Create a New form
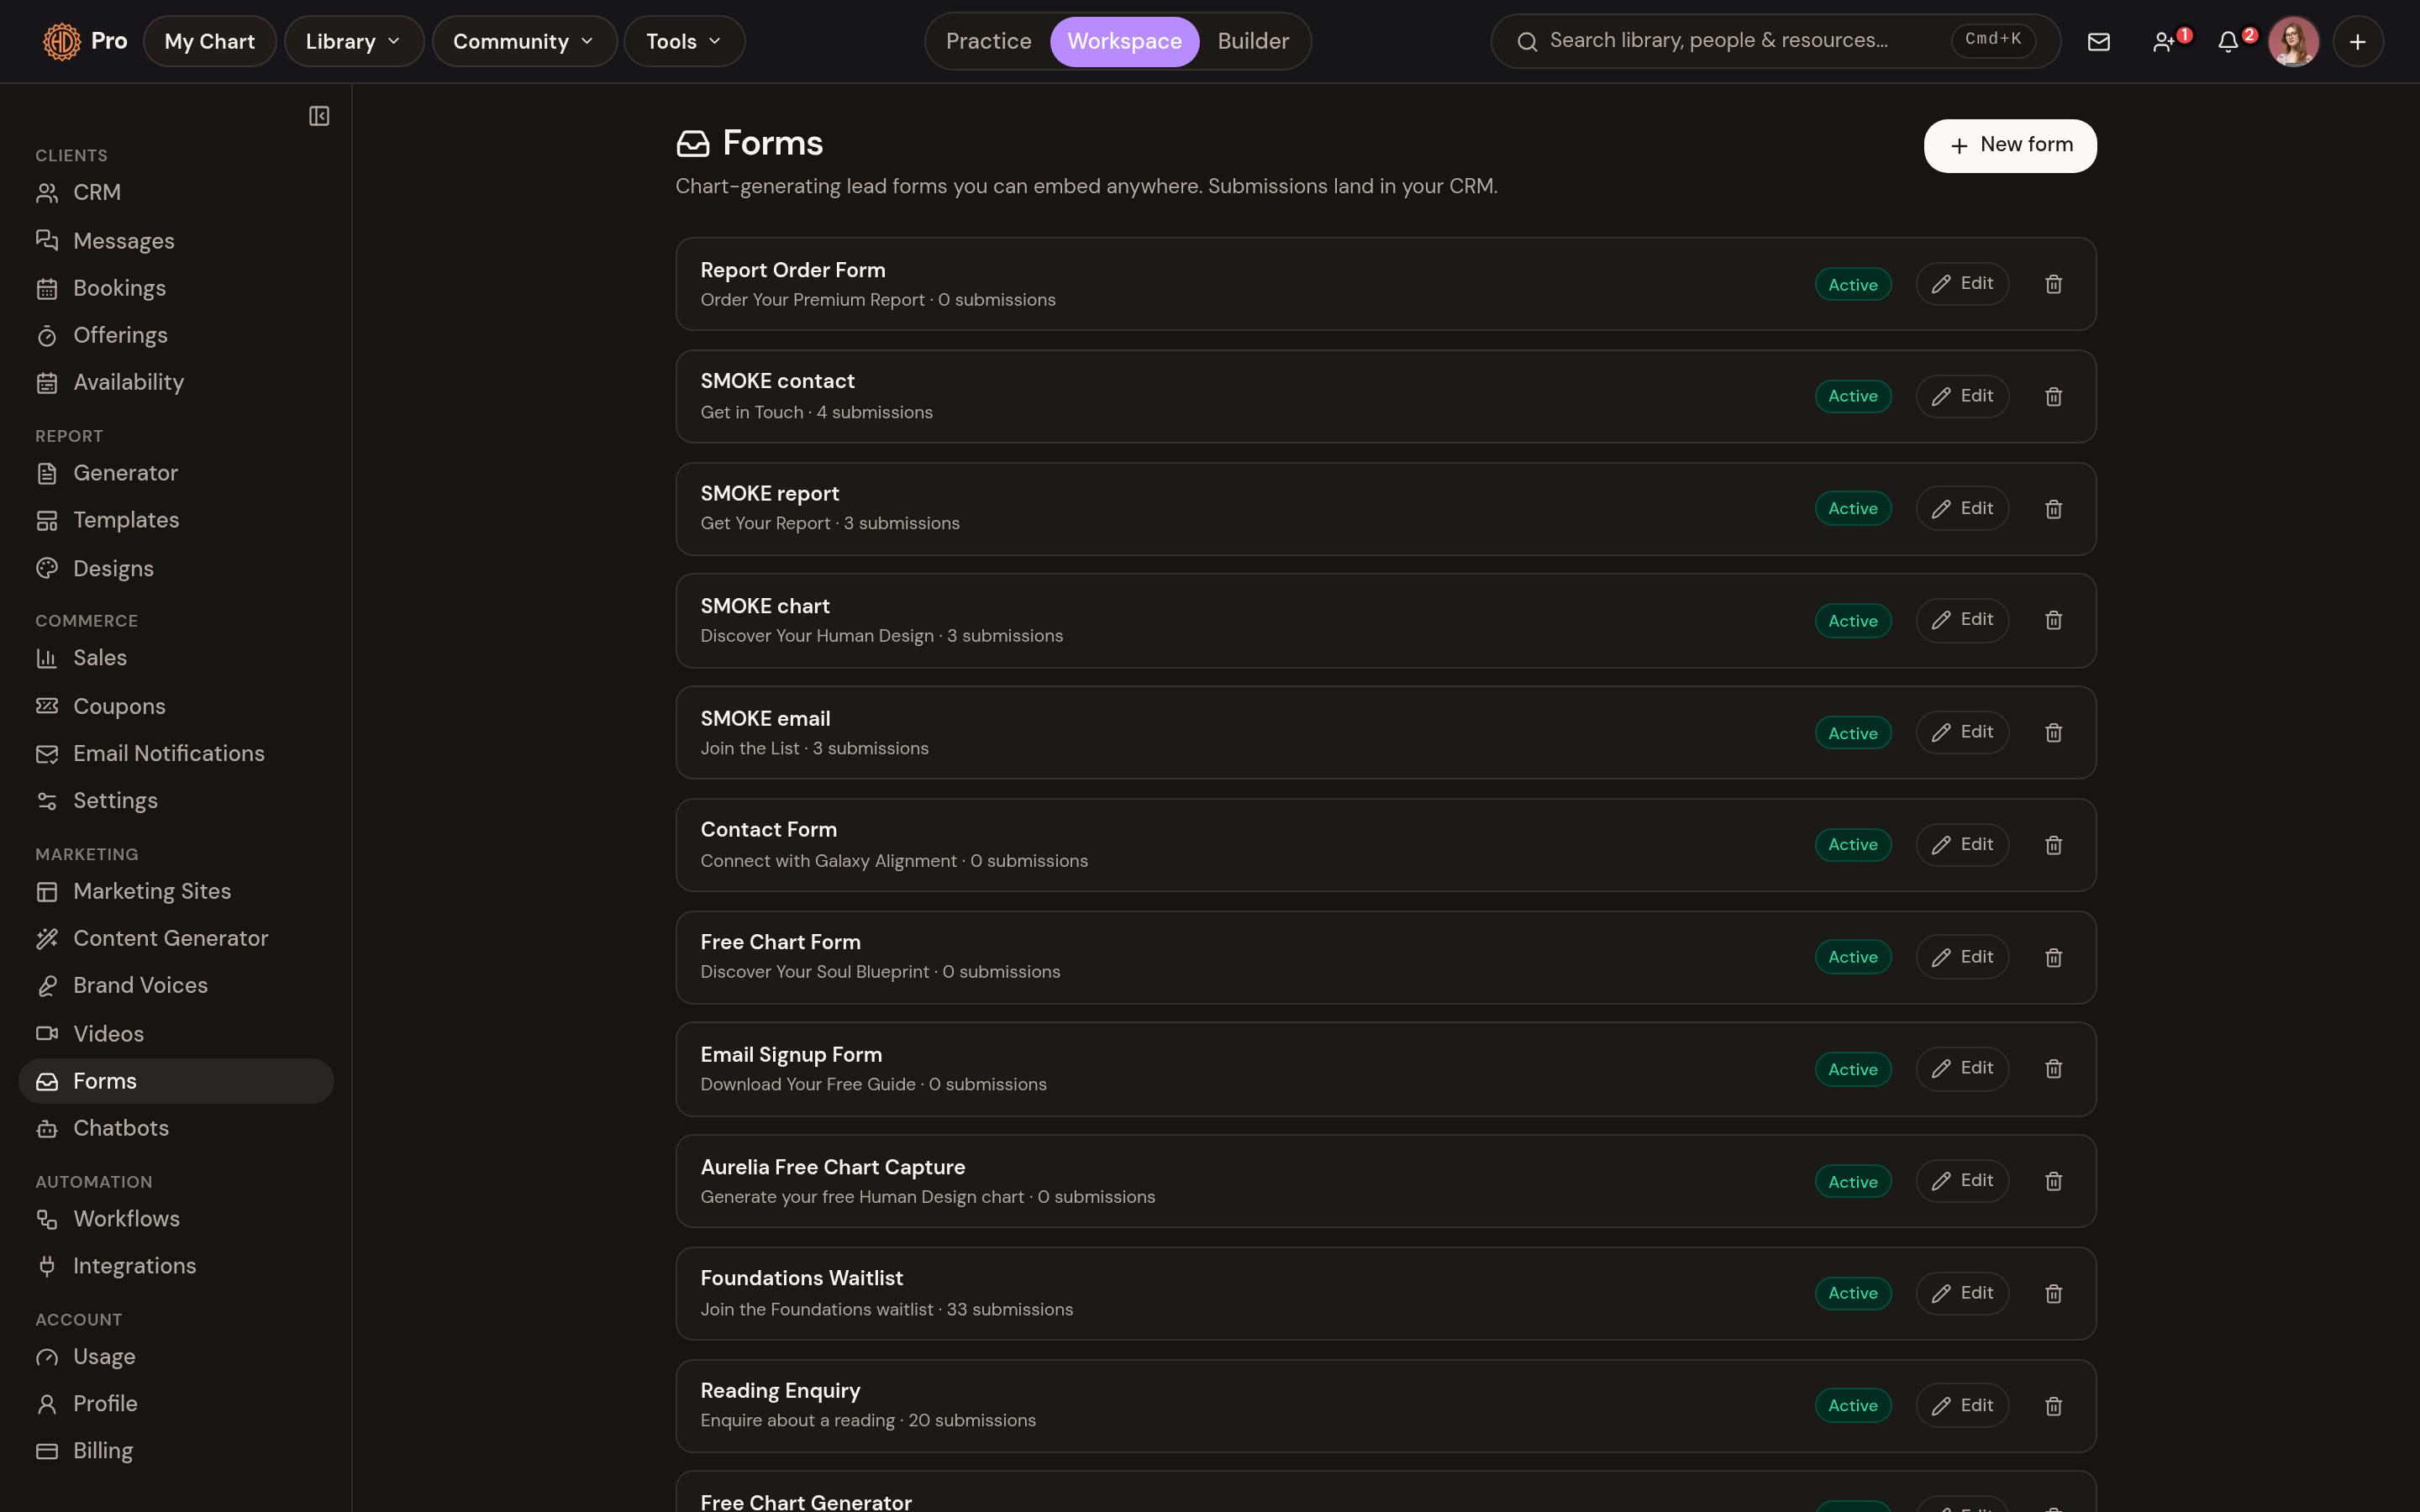Screen dimensions: 2420x1512 click(2010, 146)
